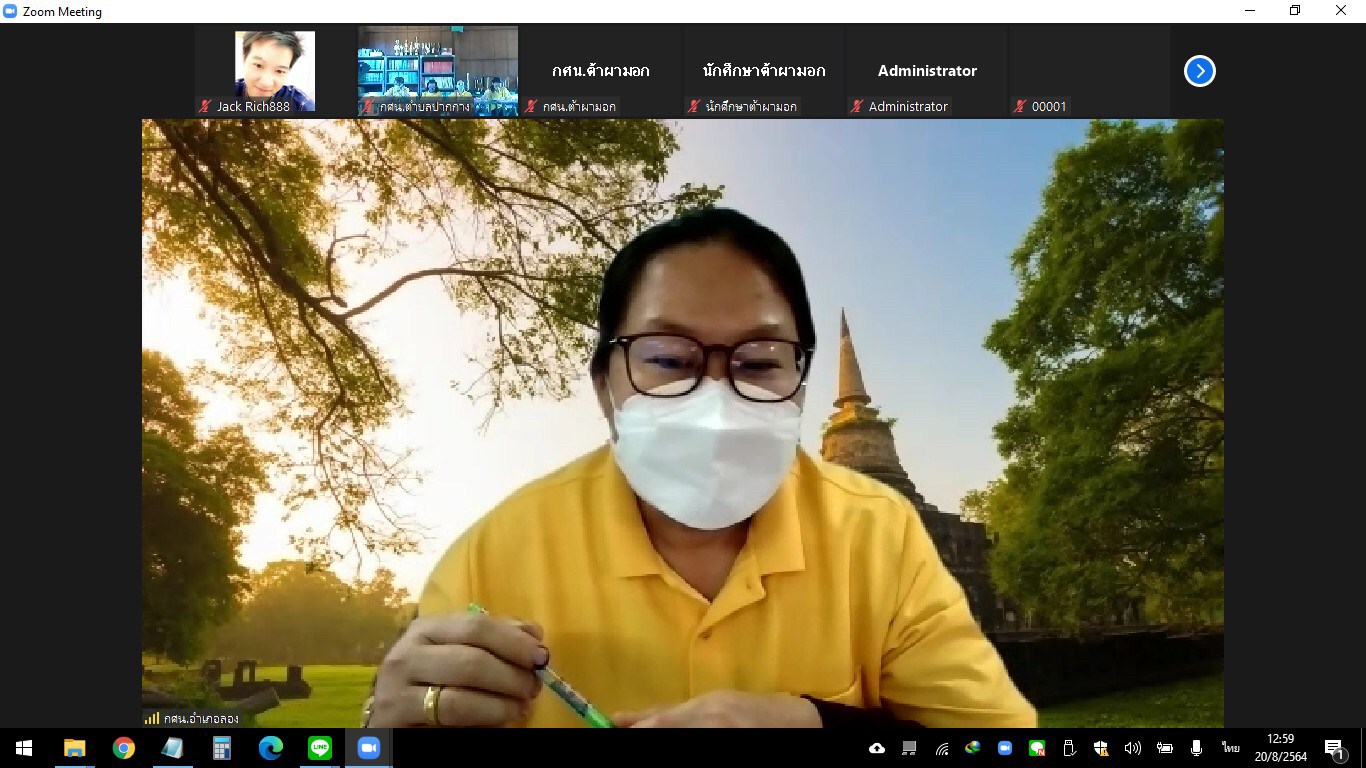This screenshot has height=768, width=1366.
Task: Open the LINE app in taskbar
Action: [320, 748]
